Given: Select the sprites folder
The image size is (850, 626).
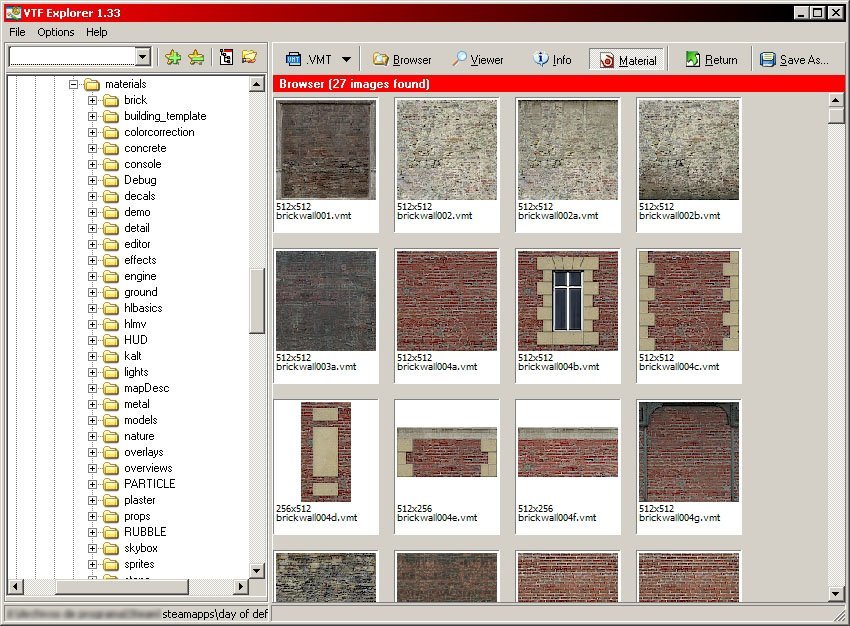Looking at the screenshot, I should pyautogui.click(x=139, y=564).
